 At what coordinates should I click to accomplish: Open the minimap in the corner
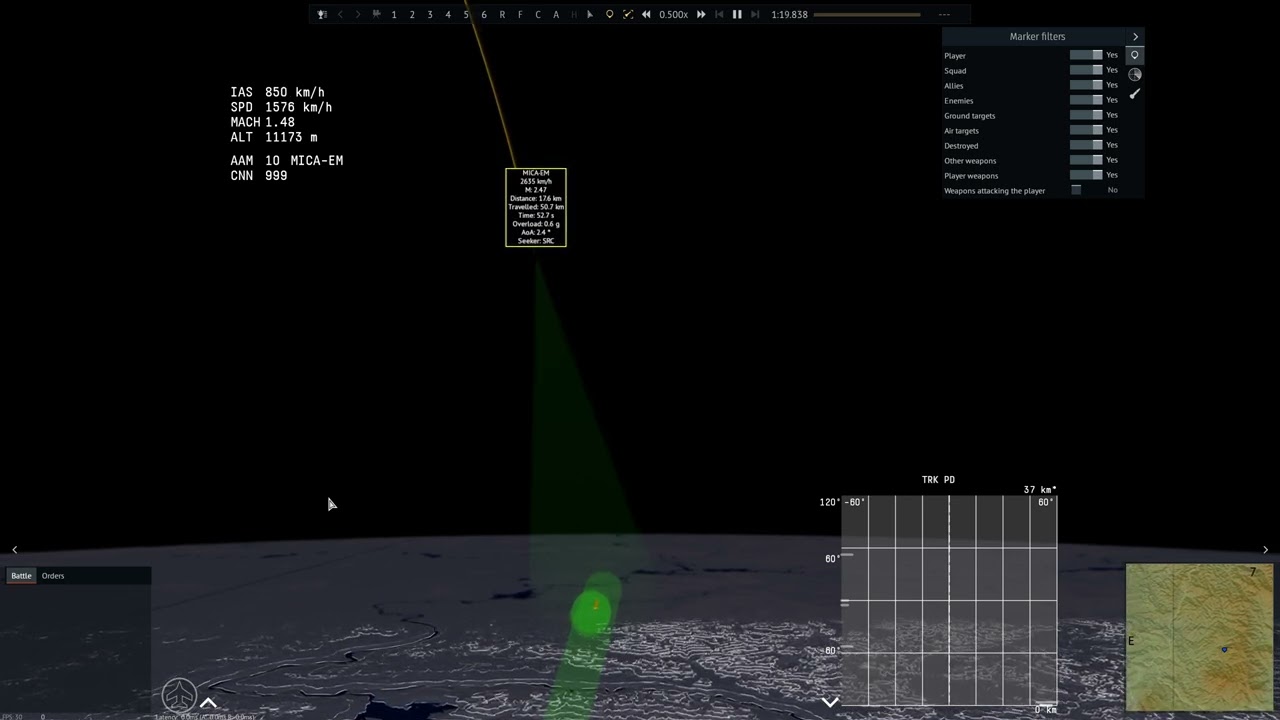[x=1200, y=638]
